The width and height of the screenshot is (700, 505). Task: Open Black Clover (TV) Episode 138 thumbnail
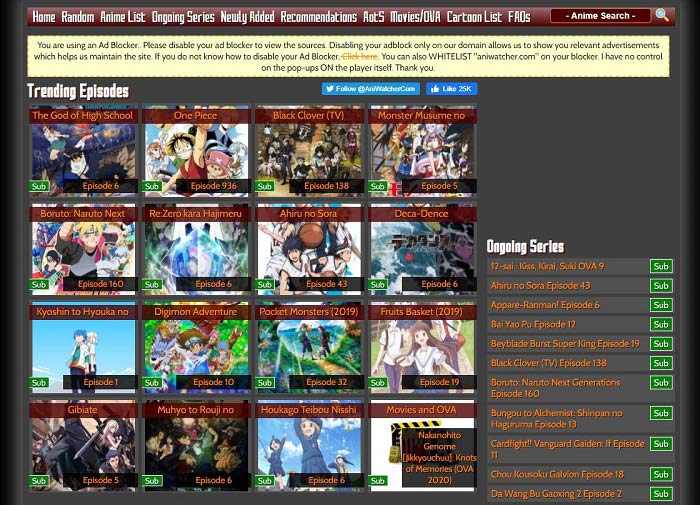click(309, 151)
